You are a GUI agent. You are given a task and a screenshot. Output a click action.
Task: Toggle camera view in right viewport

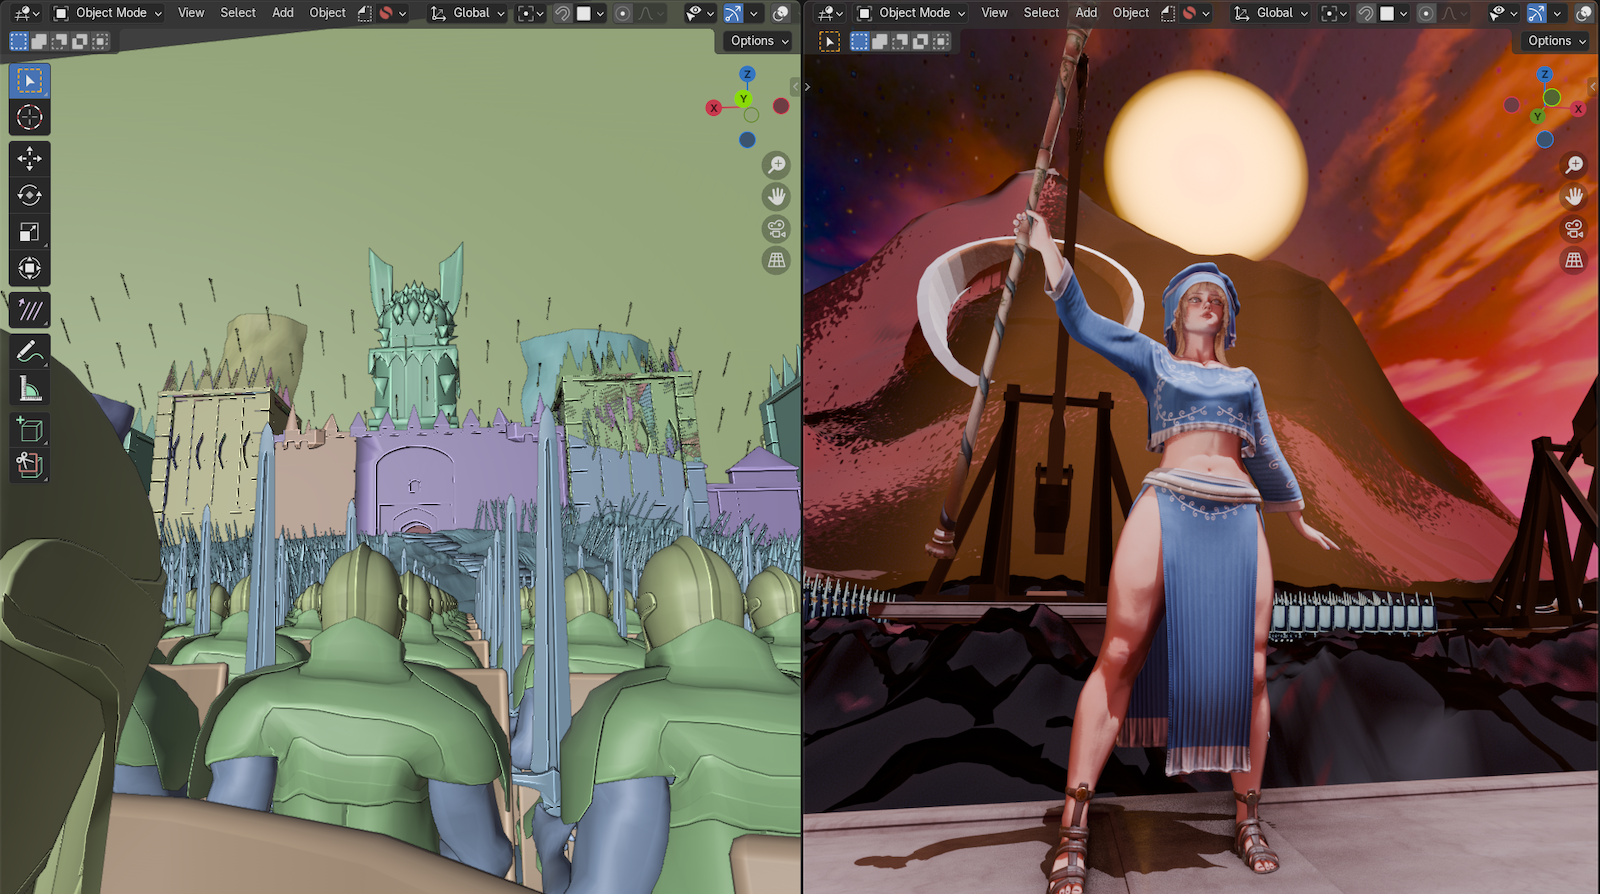click(x=1574, y=229)
